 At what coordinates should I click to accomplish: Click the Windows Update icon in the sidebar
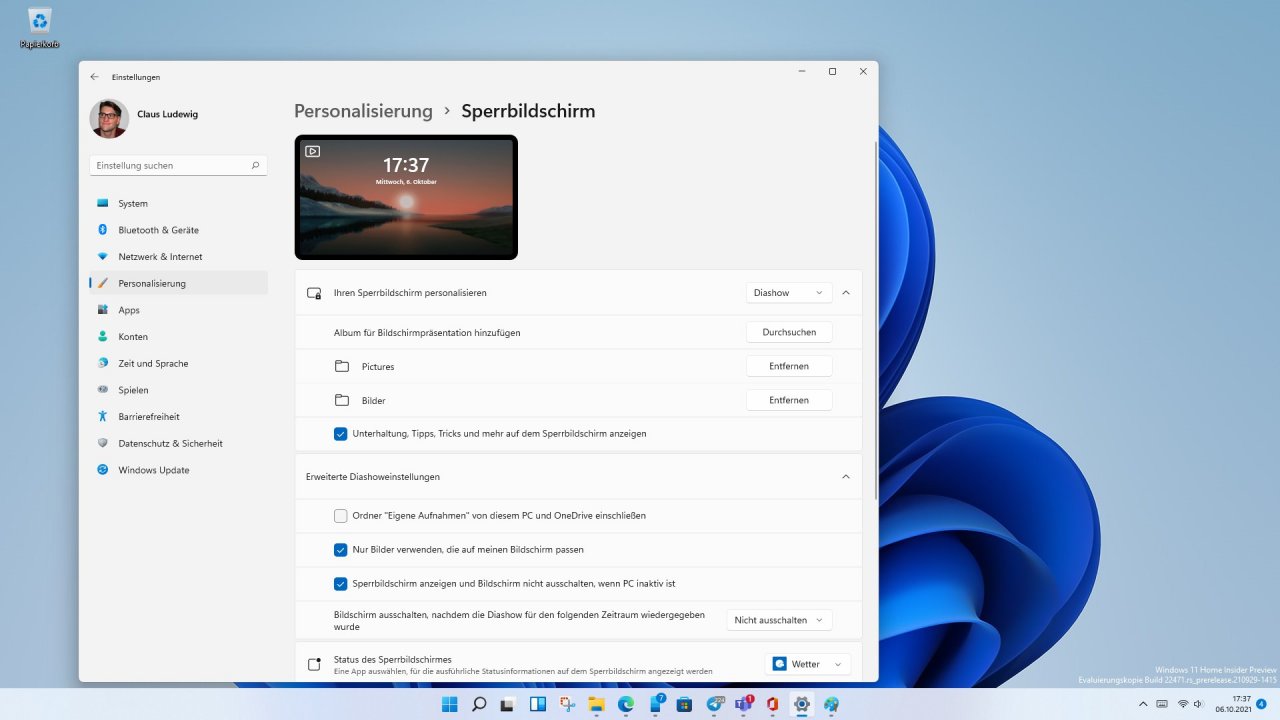coord(102,470)
